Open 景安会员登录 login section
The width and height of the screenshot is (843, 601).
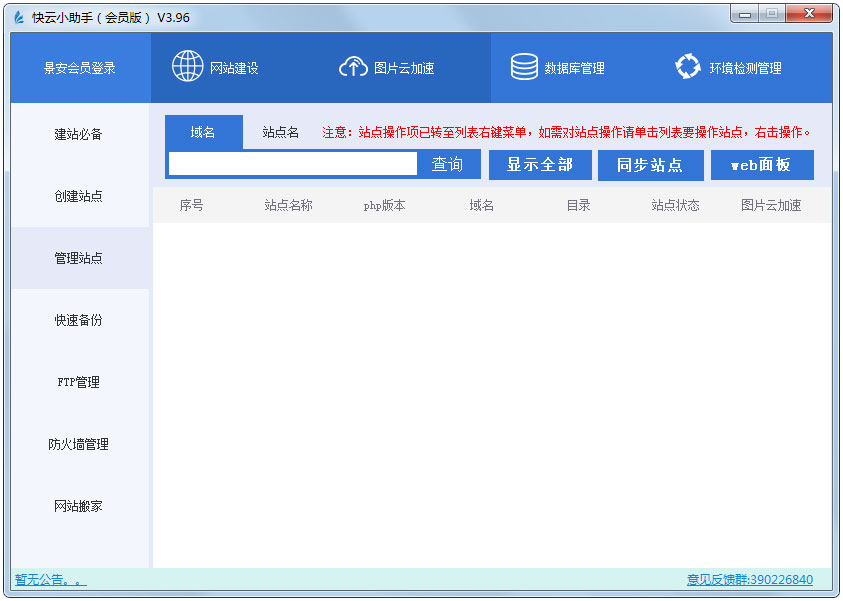(x=80, y=68)
